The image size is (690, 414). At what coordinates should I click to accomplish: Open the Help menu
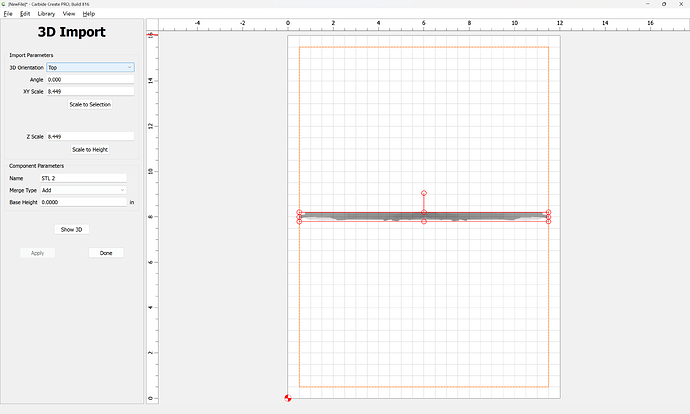coord(88,14)
